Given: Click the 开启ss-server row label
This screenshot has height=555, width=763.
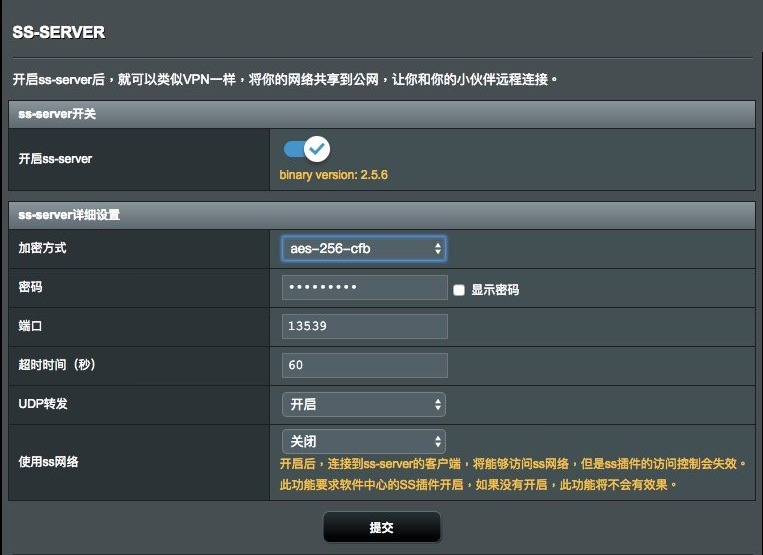Looking at the screenshot, I should [x=55, y=159].
